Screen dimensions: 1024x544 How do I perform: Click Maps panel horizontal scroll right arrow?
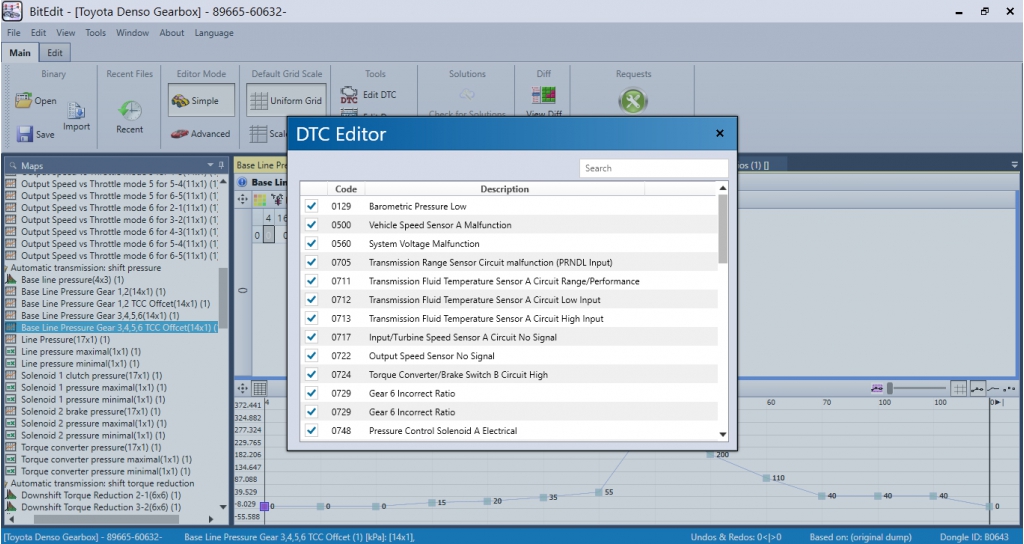pos(211,519)
